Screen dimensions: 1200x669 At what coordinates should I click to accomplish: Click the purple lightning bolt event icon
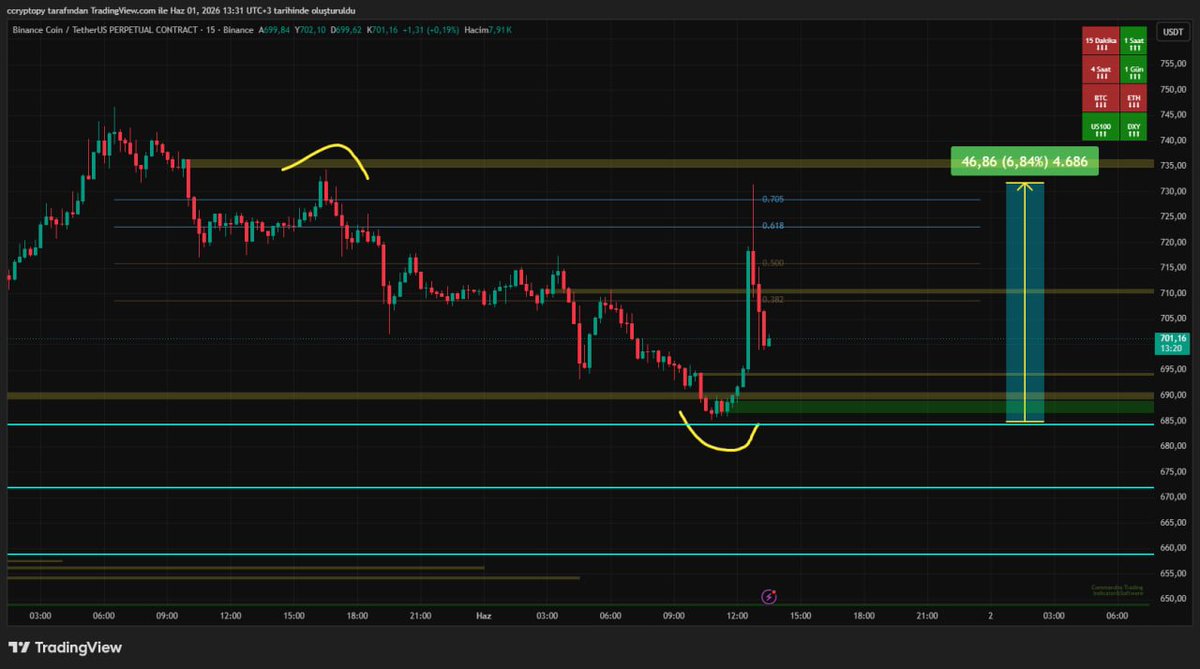[769, 596]
